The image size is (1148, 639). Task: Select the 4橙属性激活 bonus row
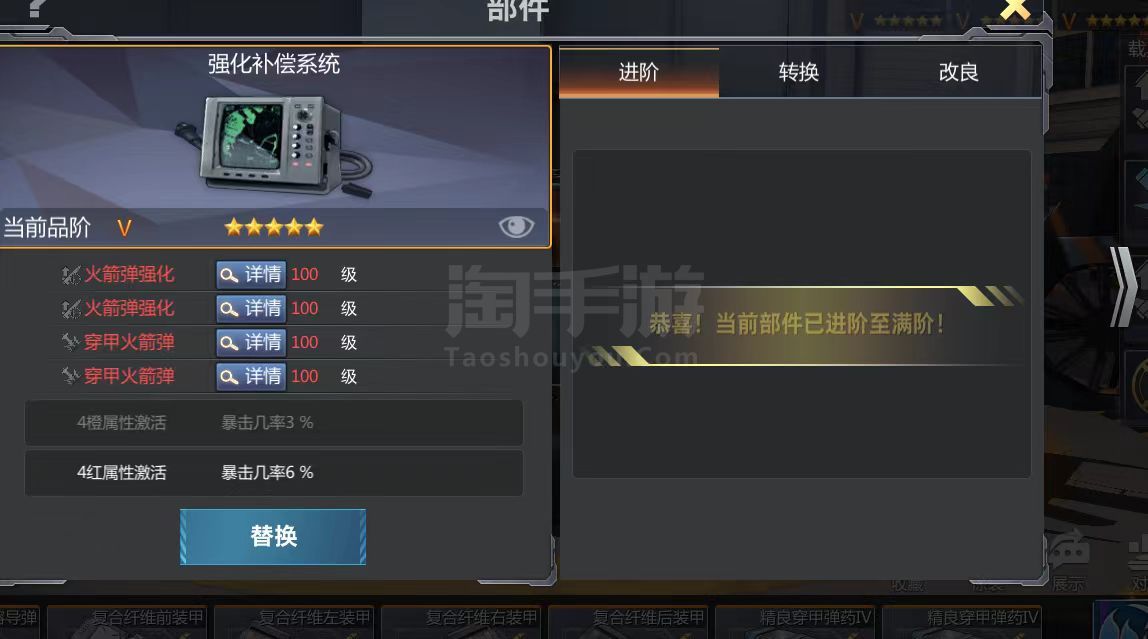click(x=274, y=422)
